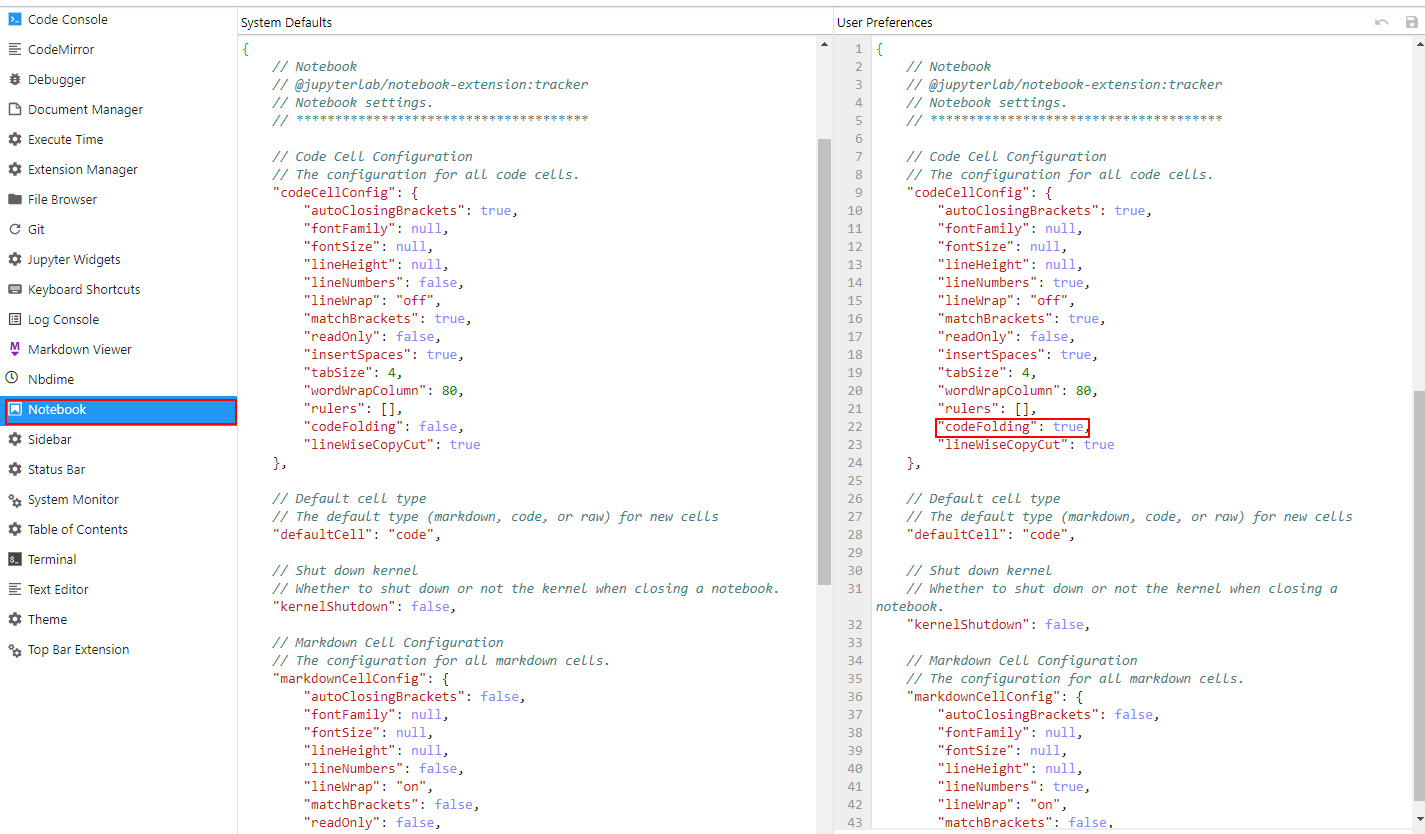
Task: Save user preferences with the save icon
Action: click(1411, 22)
